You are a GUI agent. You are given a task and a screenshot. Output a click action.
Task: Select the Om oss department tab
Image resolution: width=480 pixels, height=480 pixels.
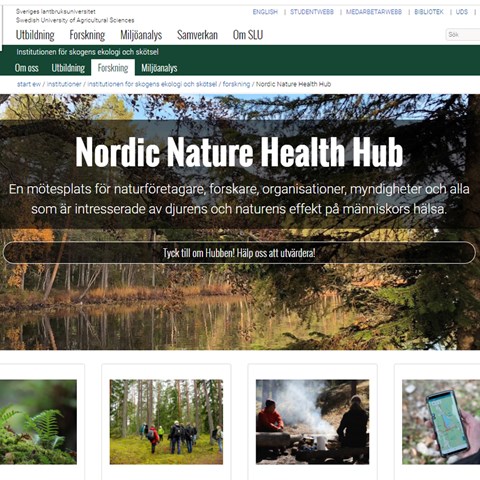tap(27, 68)
